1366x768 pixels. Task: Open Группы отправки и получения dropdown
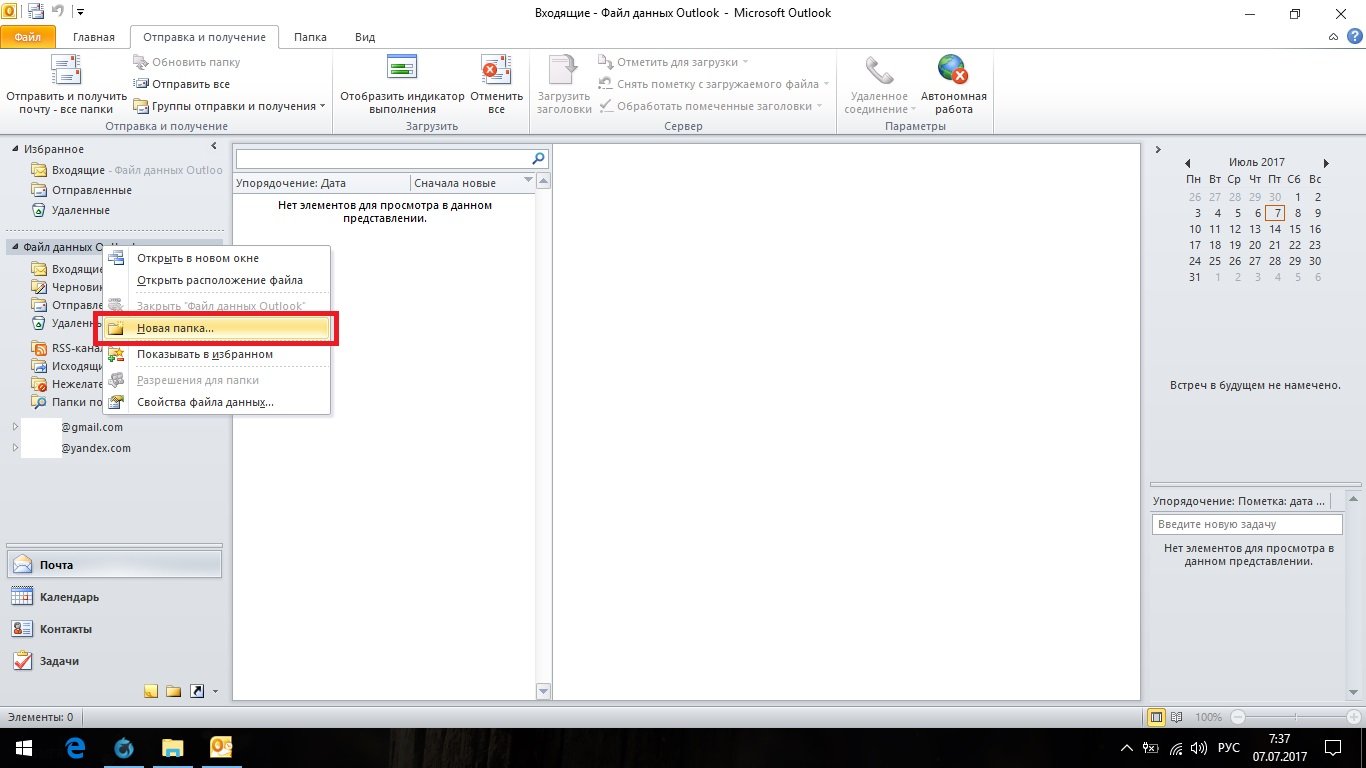pos(230,106)
